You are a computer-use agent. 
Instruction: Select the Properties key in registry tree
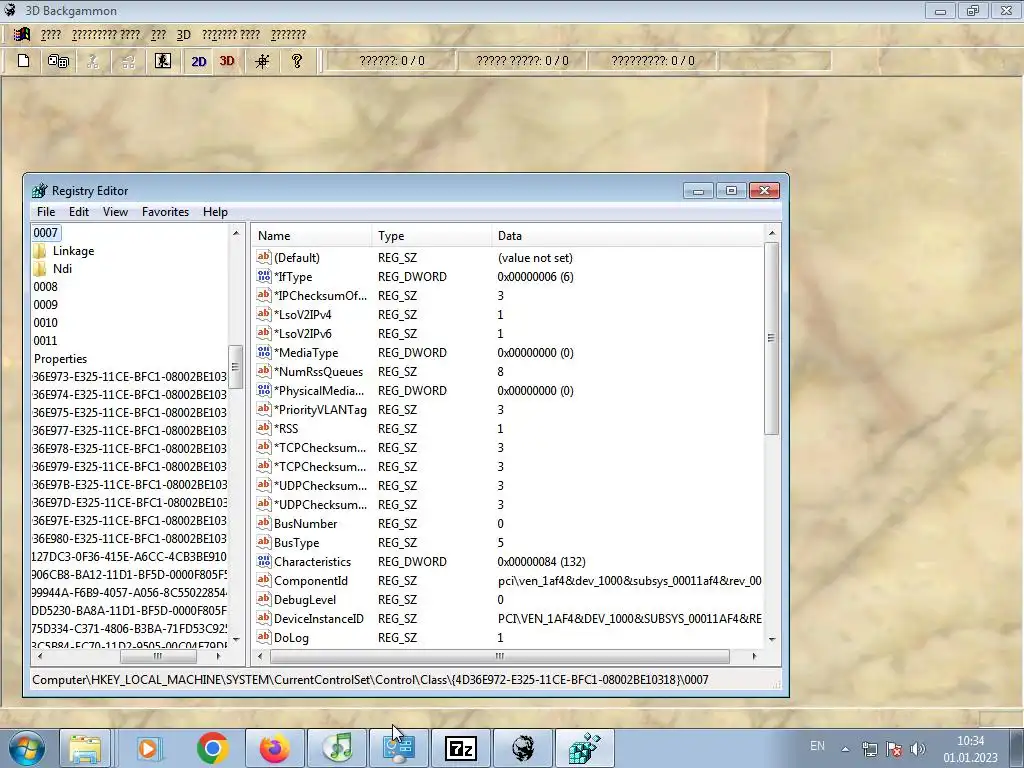[x=60, y=359]
